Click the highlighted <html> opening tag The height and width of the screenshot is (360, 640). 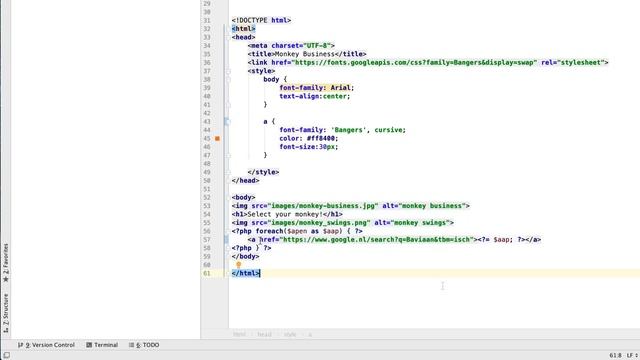(243, 29)
